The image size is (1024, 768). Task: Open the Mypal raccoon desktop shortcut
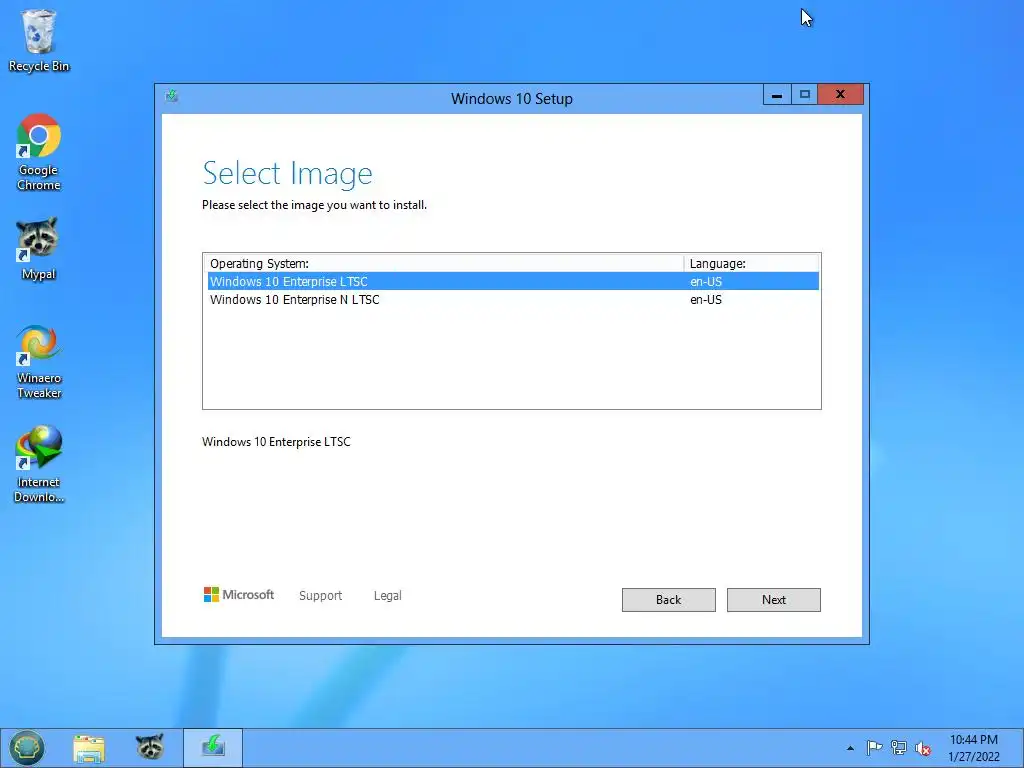point(38,248)
